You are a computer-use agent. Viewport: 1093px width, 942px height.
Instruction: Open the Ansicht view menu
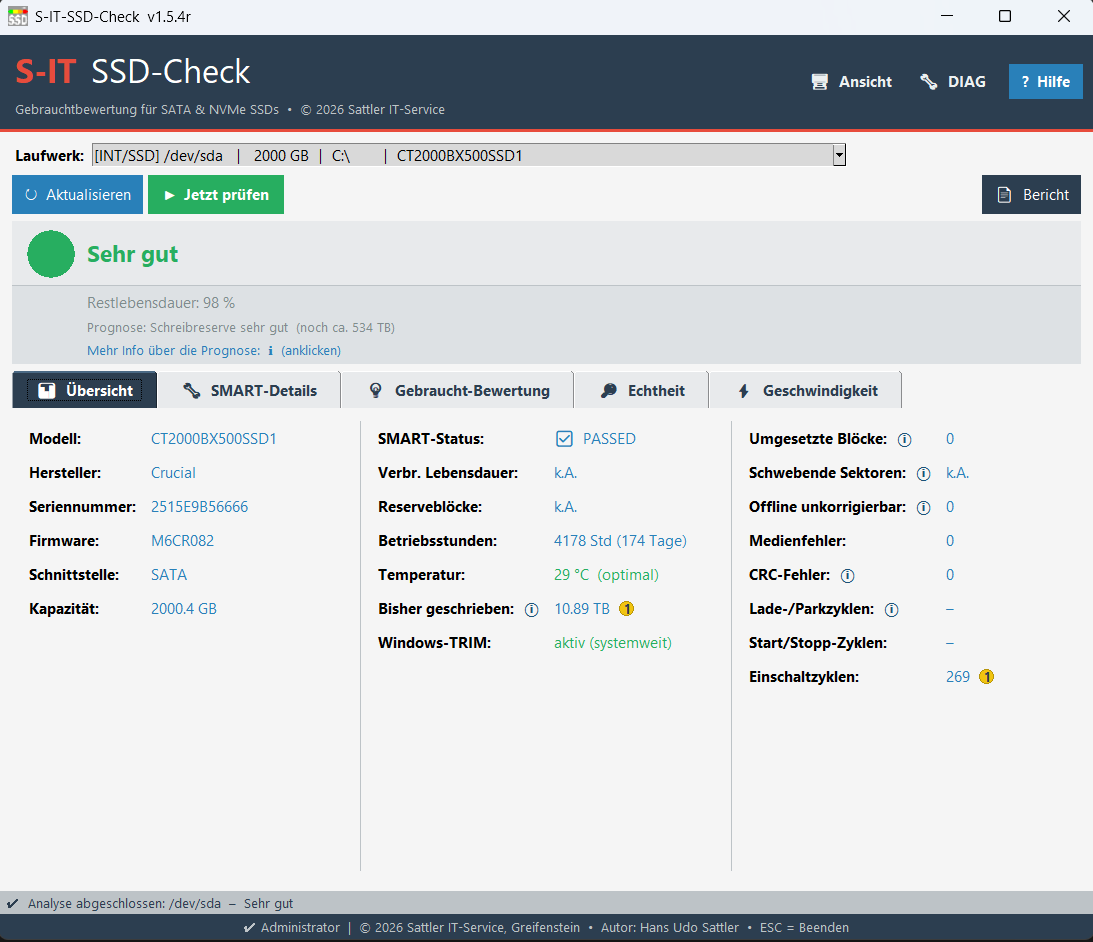(852, 82)
